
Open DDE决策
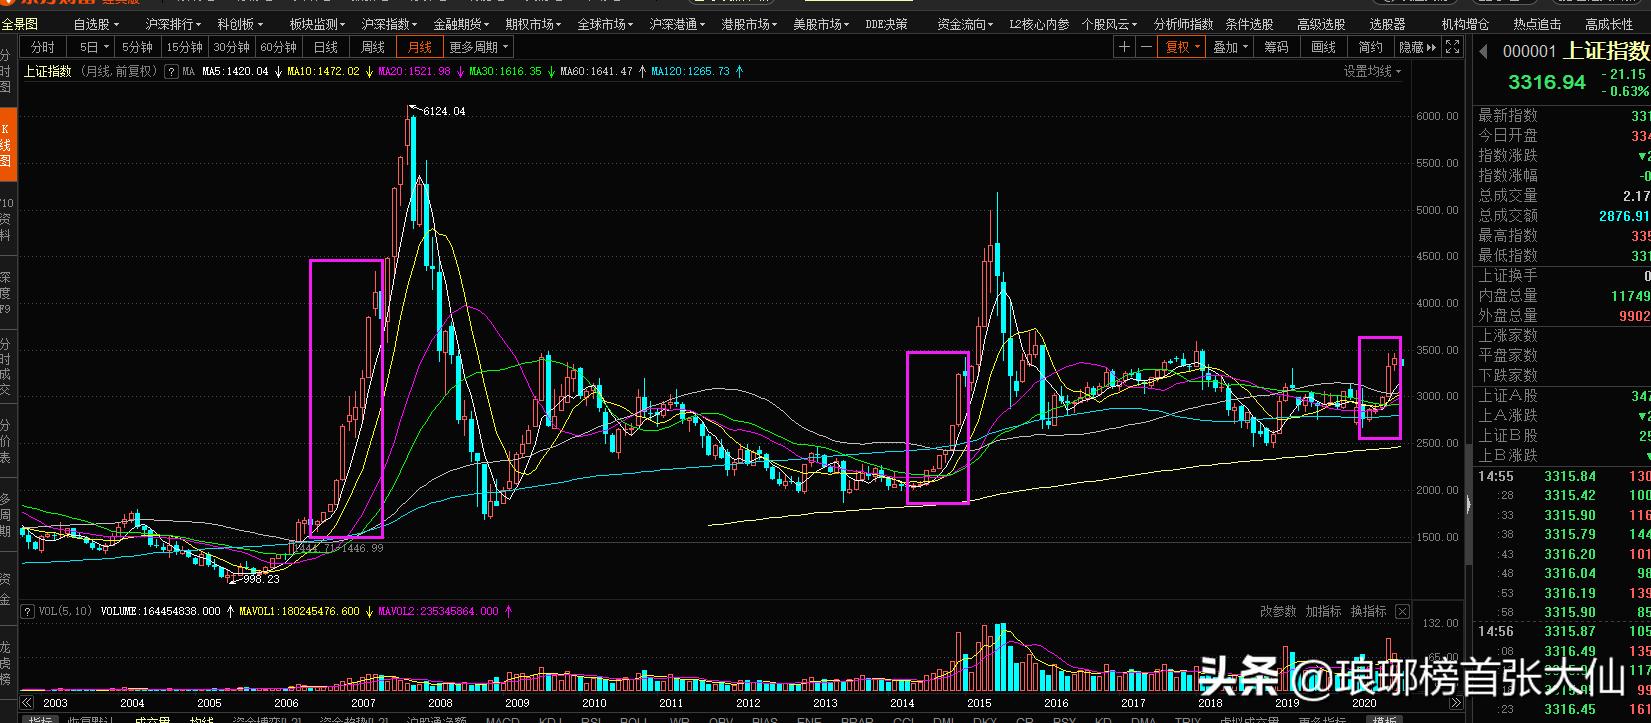tap(887, 23)
